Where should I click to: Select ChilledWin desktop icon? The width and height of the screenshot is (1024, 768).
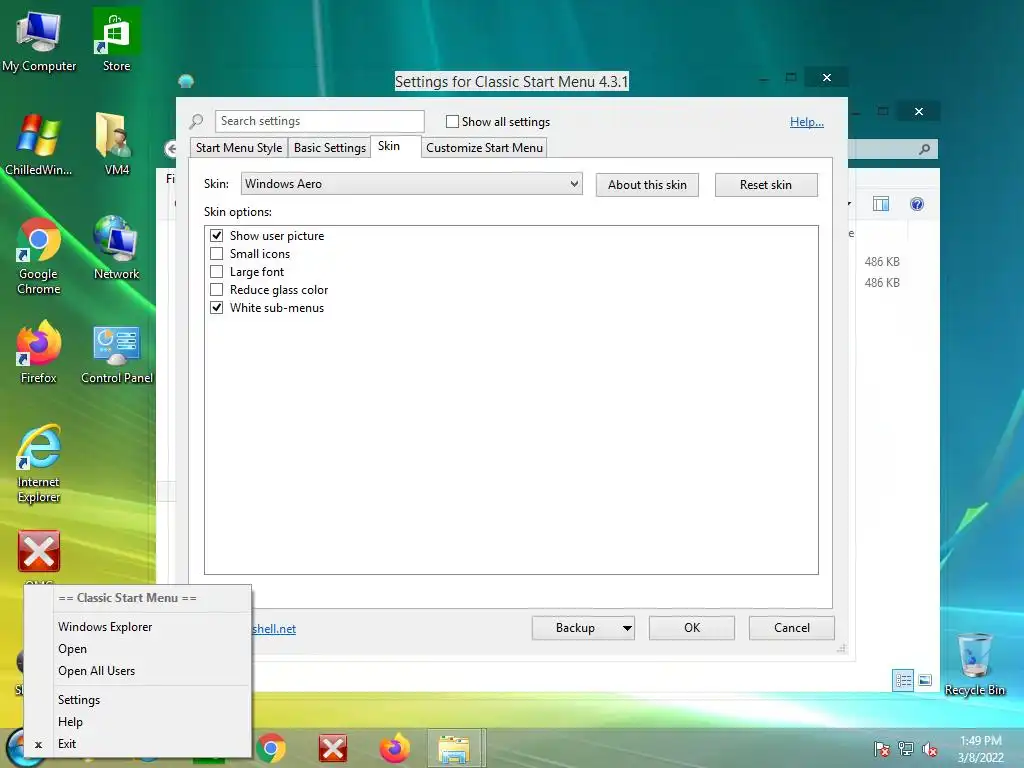click(x=39, y=144)
